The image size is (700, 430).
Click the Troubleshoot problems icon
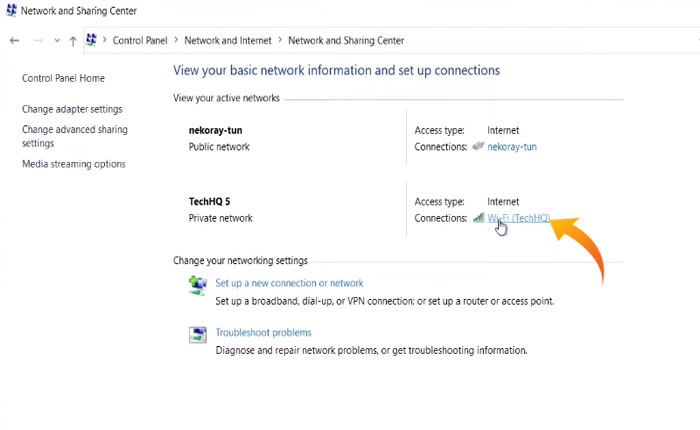click(x=197, y=335)
